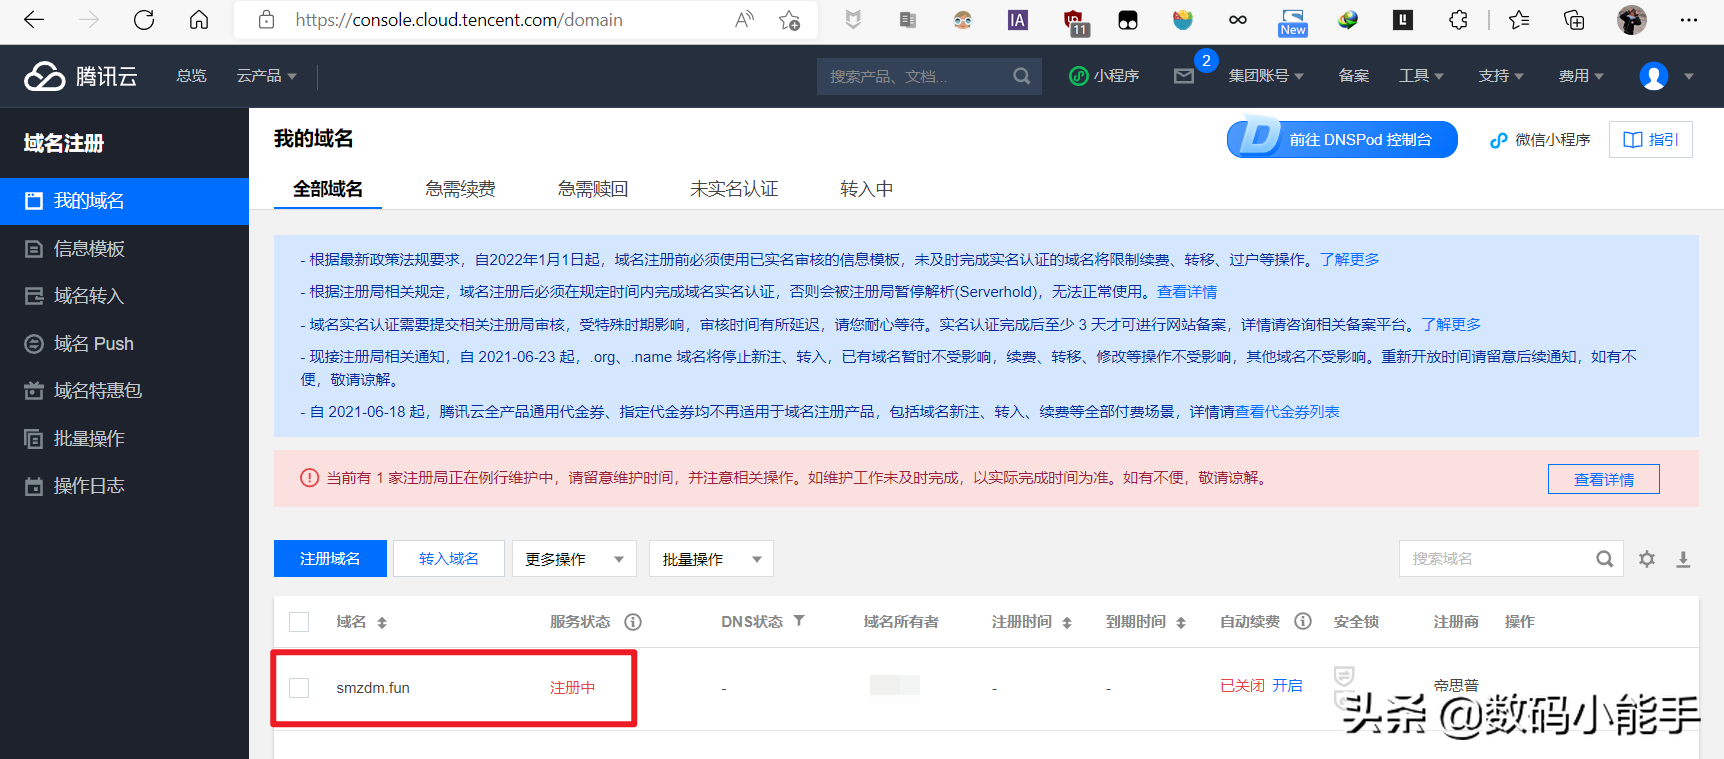Open the browser profile avatar
The height and width of the screenshot is (759, 1724).
[x=1632, y=20]
